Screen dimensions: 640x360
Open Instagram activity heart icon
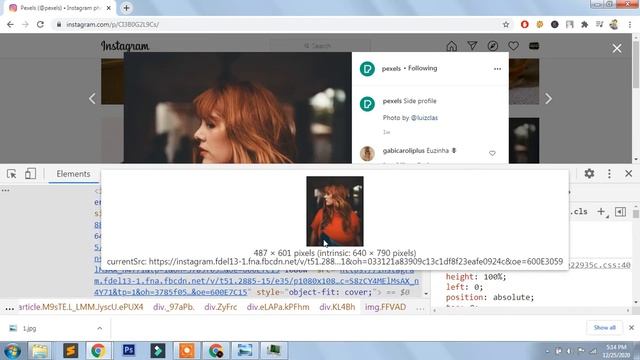pyautogui.click(x=513, y=46)
